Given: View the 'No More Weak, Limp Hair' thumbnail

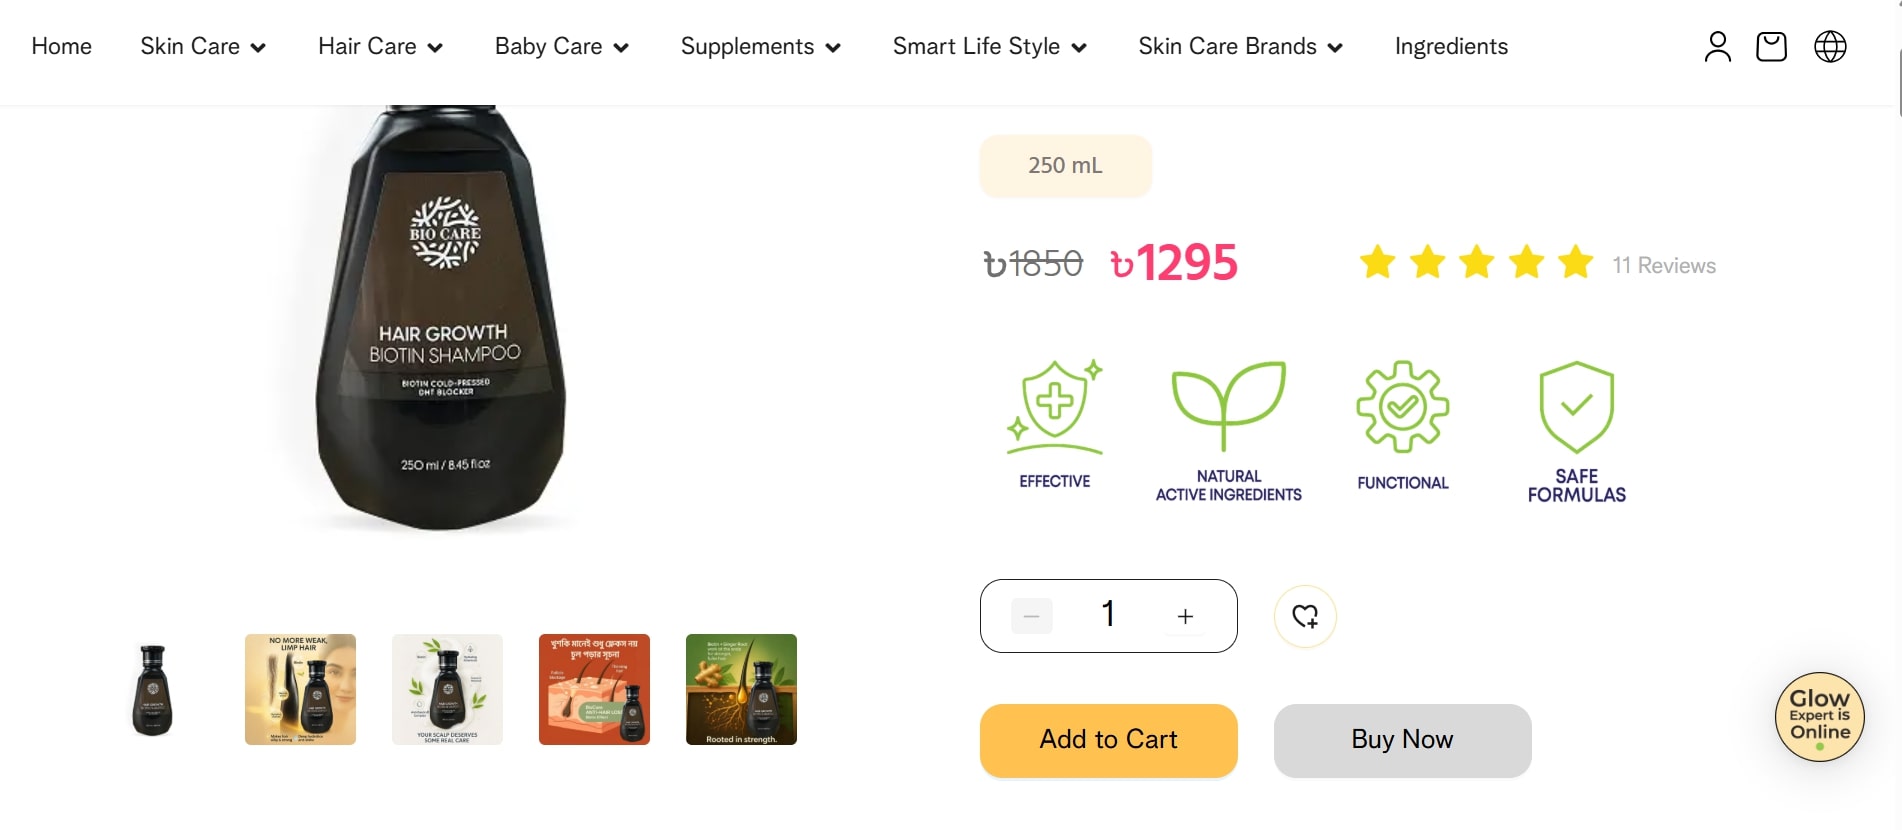Looking at the screenshot, I should [300, 689].
